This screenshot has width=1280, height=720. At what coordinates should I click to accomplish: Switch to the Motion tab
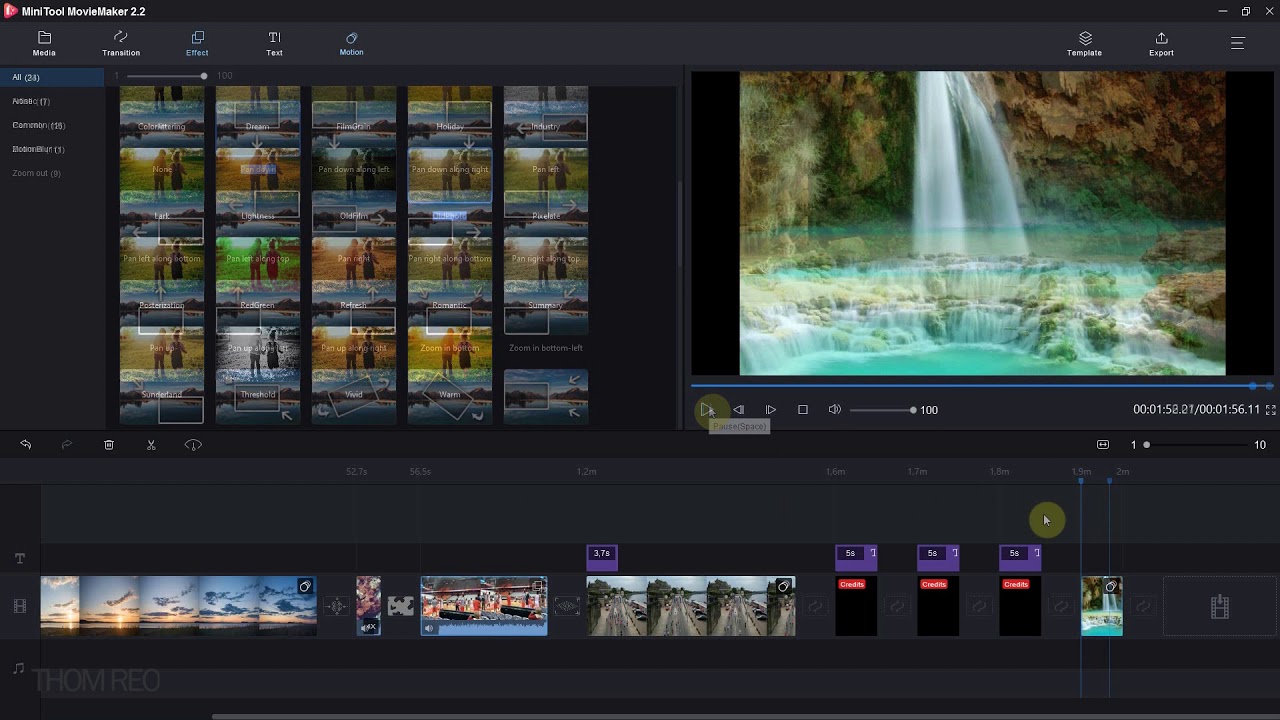pyautogui.click(x=351, y=44)
